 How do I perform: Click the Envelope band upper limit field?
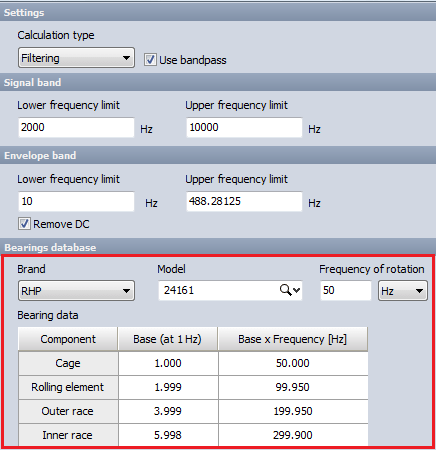pyautogui.click(x=244, y=201)
